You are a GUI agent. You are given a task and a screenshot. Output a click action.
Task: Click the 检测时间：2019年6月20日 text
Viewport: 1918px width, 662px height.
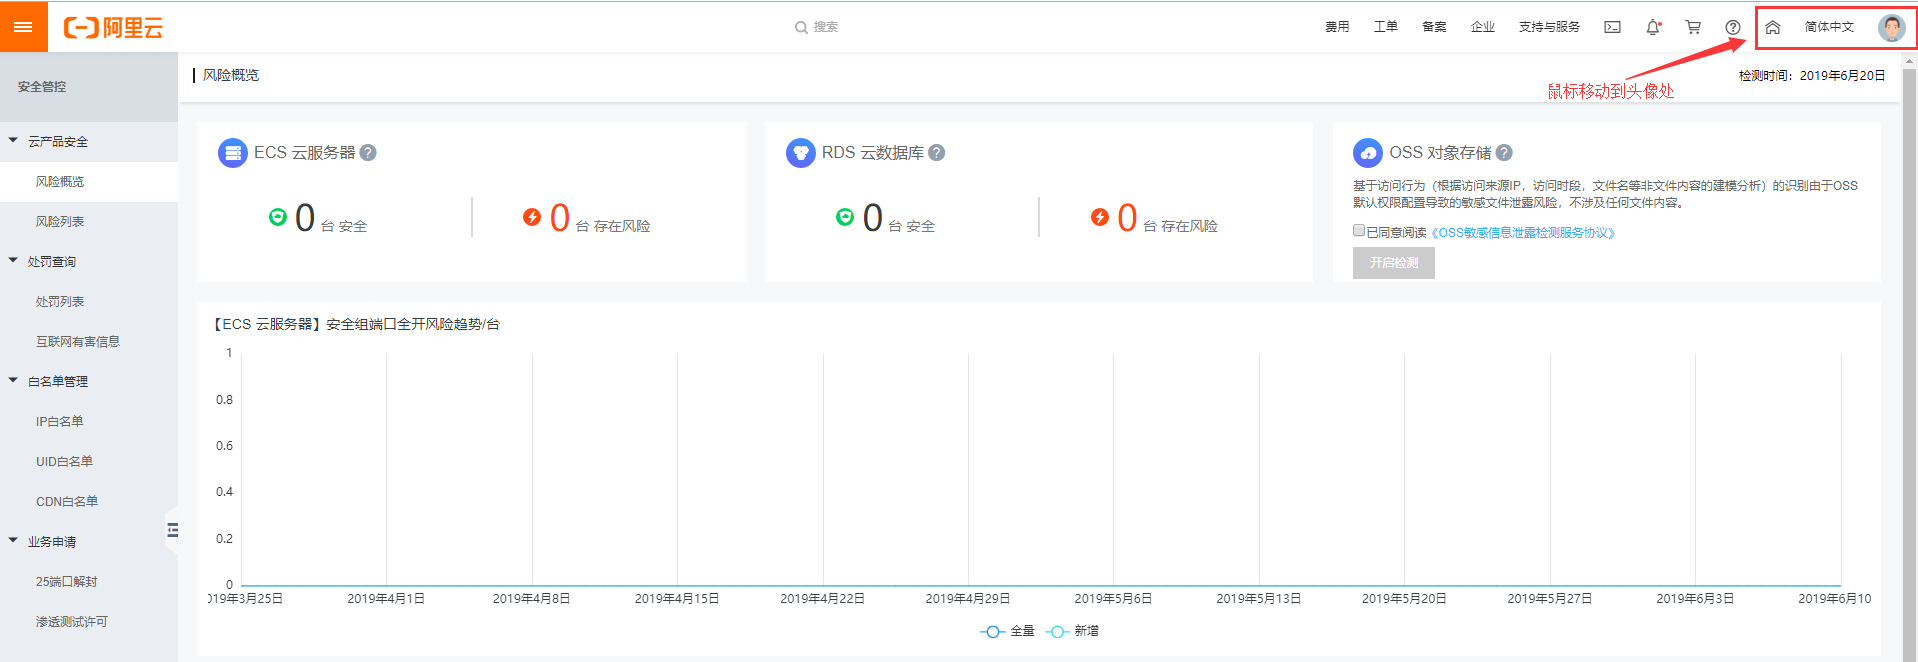coord(1812,76)
